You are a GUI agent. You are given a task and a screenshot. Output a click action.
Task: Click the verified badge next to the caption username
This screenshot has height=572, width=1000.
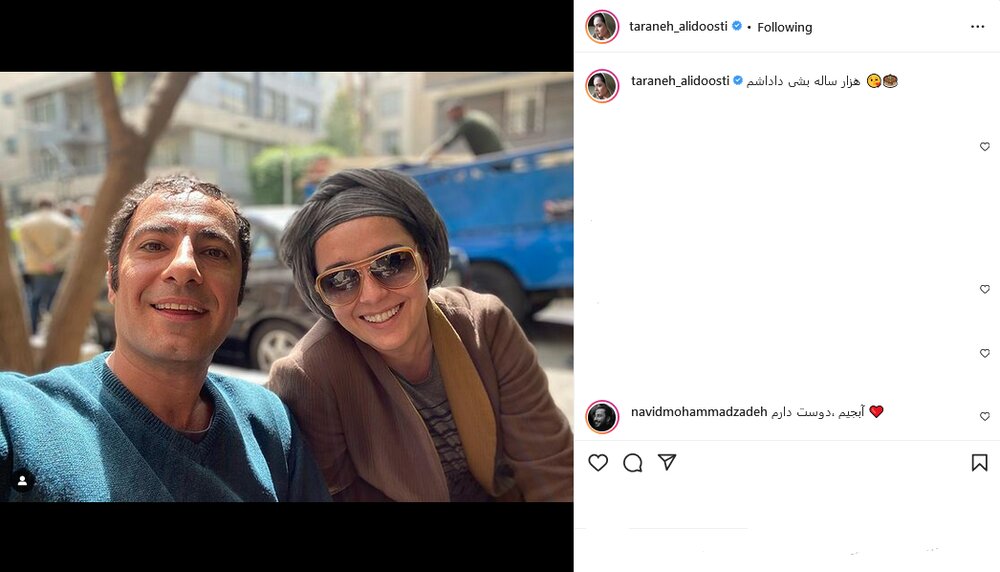click(x=738, y=80)
